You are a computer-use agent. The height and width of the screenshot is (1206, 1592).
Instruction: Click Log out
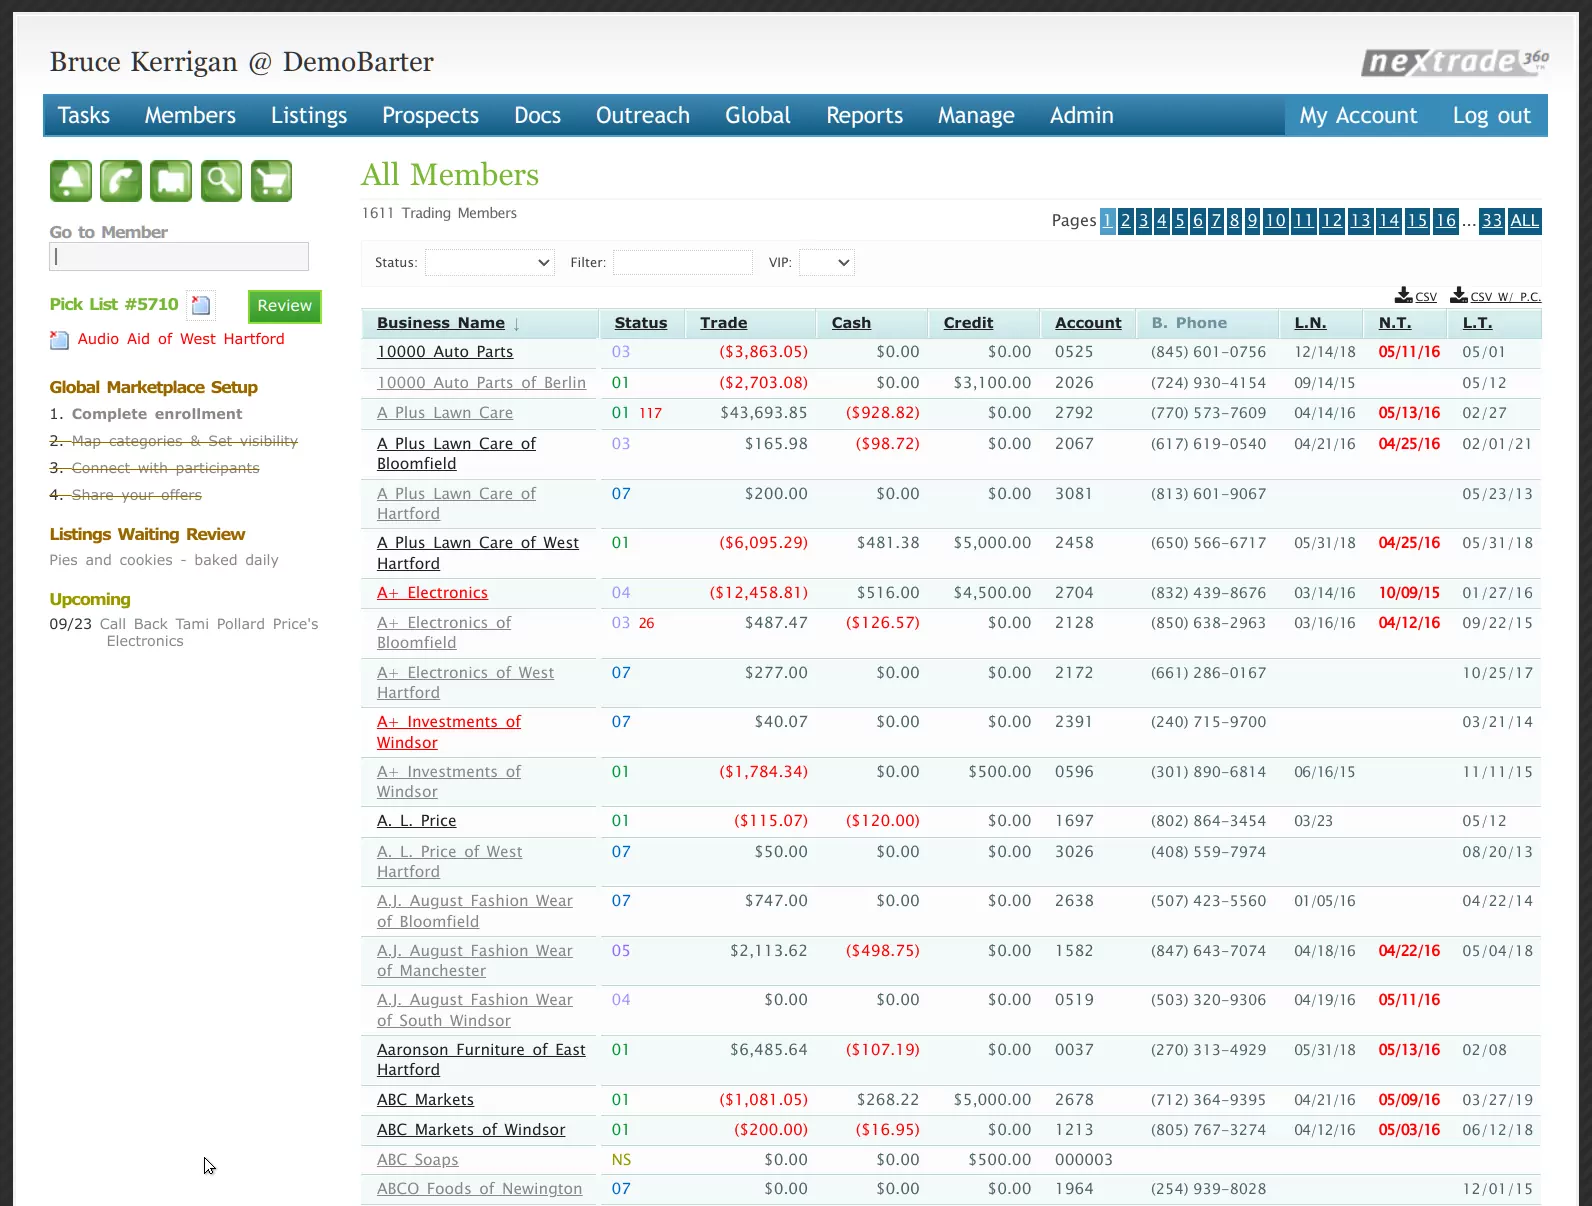pyautogui.click(x=1492, y=116)
